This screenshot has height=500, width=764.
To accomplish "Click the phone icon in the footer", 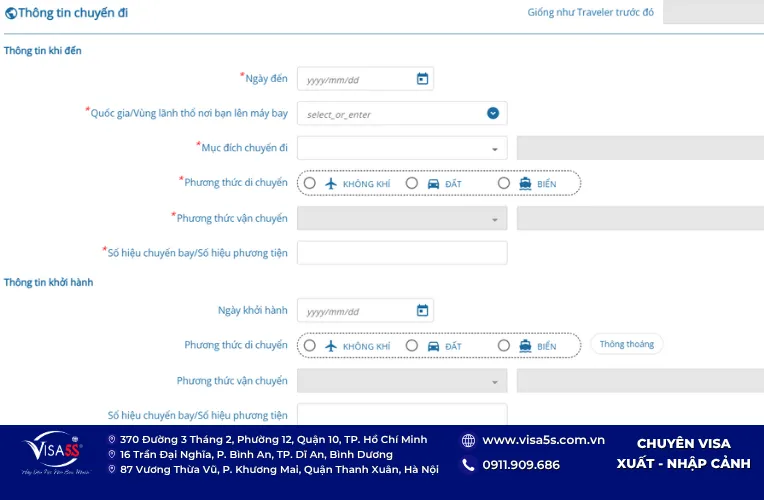I will (468, 465).
